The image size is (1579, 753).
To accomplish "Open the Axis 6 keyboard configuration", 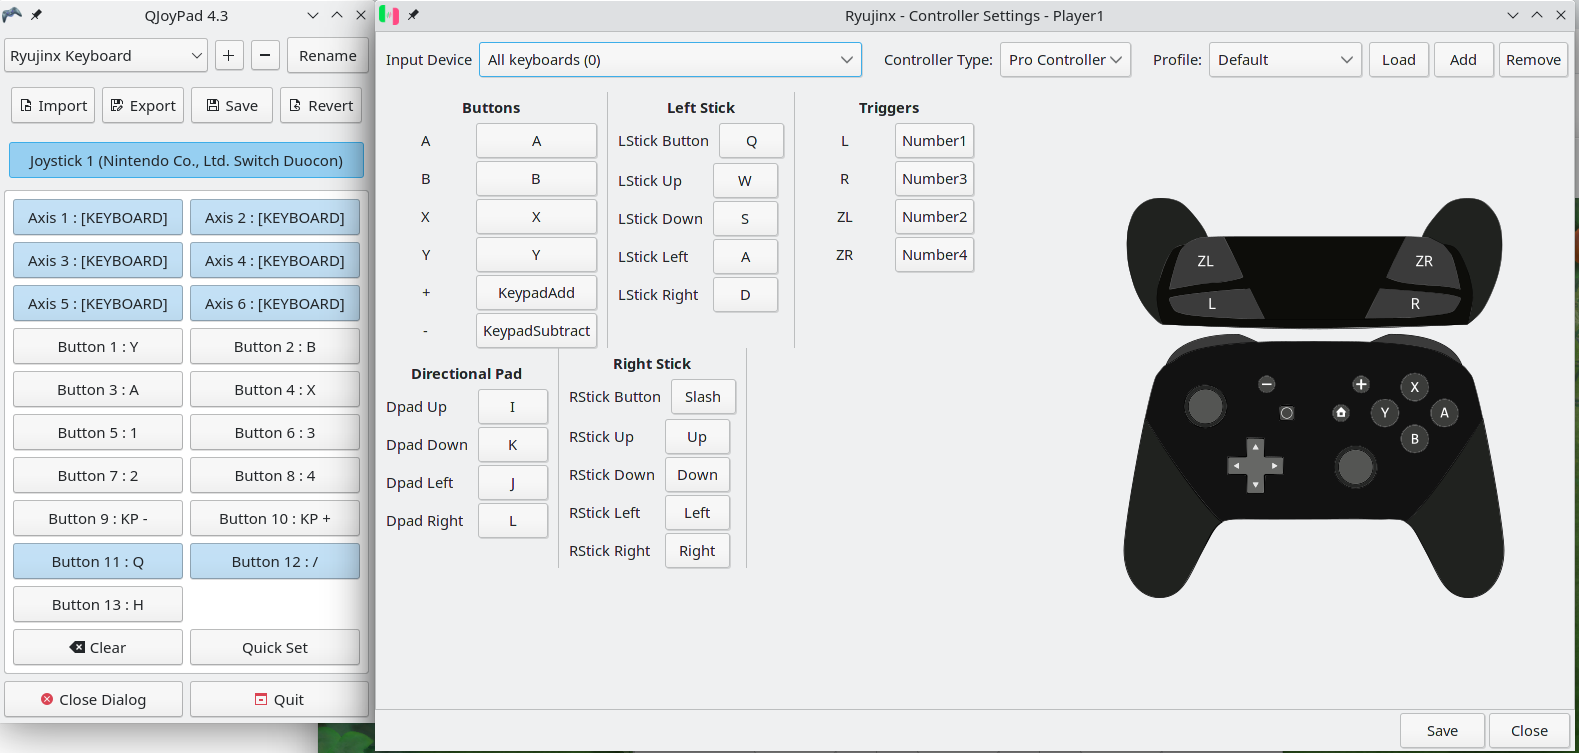I will coord(275,304).
